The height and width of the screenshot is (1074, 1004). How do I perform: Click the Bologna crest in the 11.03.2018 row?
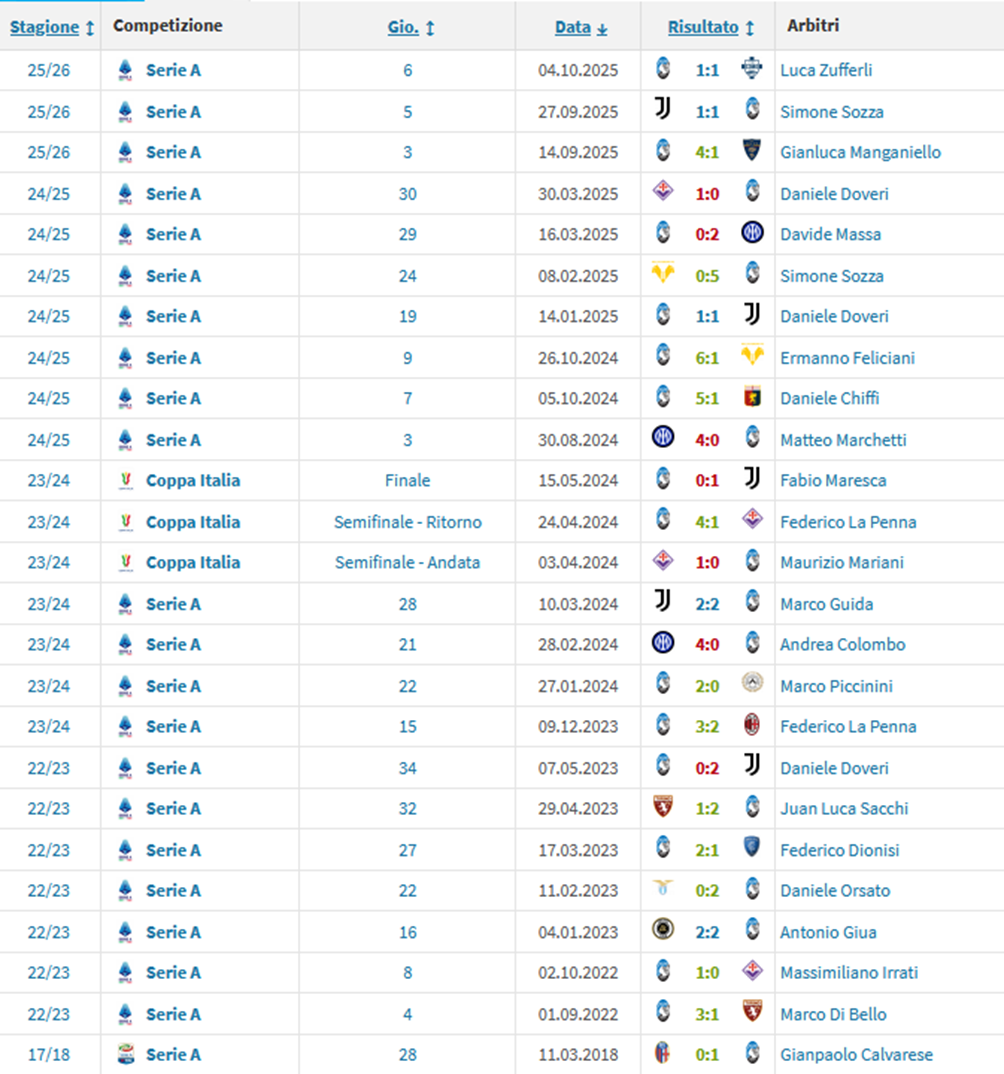coord(662,1054)
